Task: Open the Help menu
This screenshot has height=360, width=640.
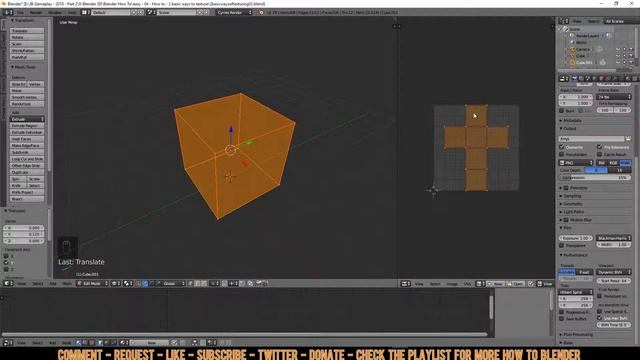Action: point(72,12)
